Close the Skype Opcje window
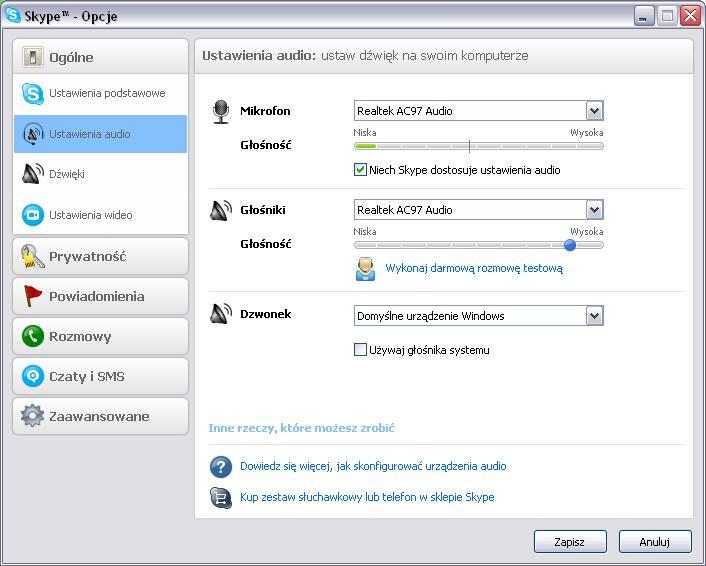Screen dimensions: 706x566 pos(690,16)
